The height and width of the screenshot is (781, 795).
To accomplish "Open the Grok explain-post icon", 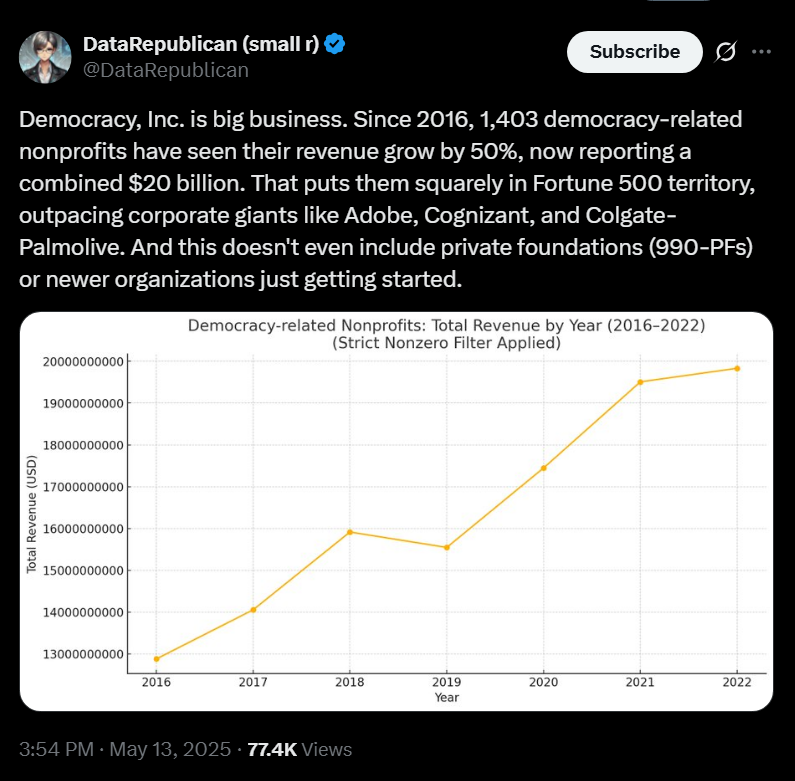I will pyautogui.click(x=726, y=52).
